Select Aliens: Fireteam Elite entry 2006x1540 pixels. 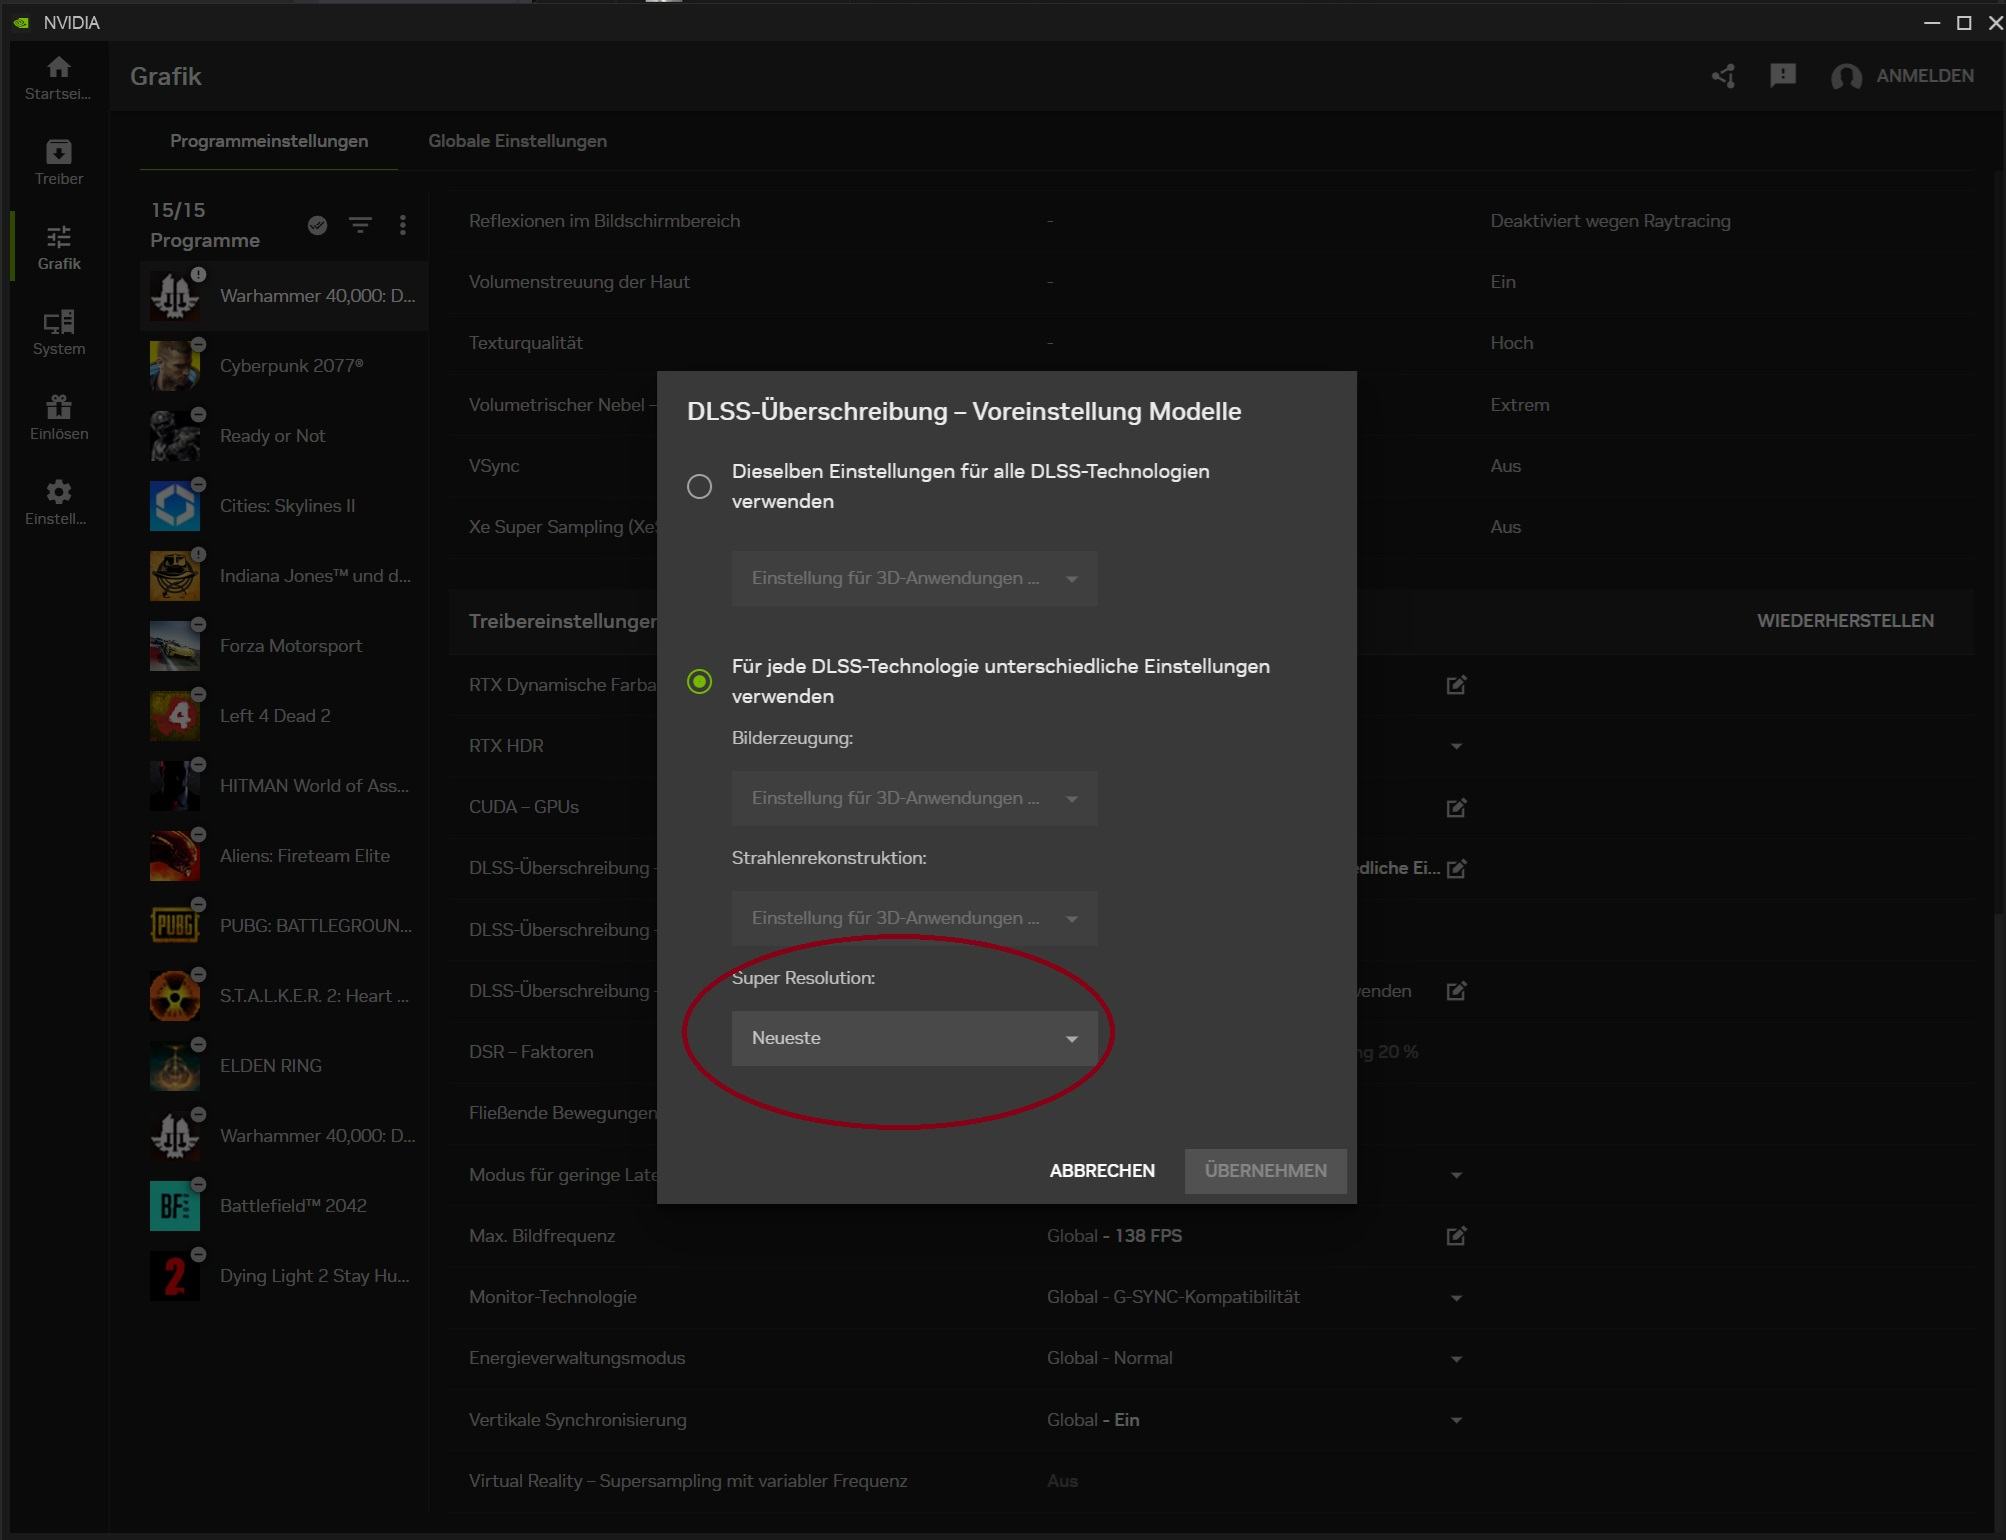tap(284, 856)
